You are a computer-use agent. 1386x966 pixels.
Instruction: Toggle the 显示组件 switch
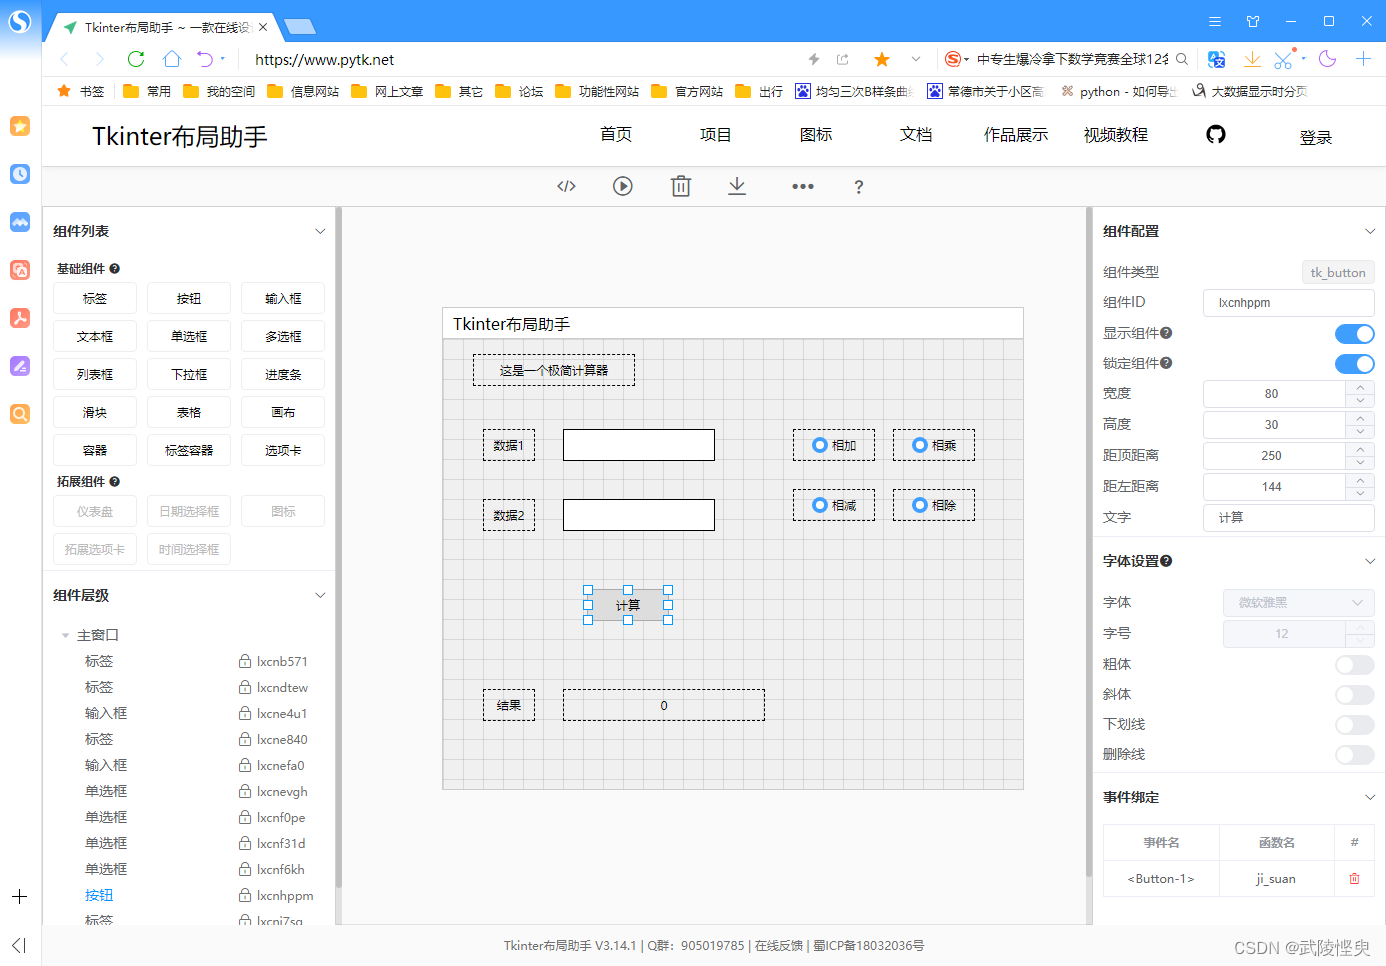point(1355,334)
